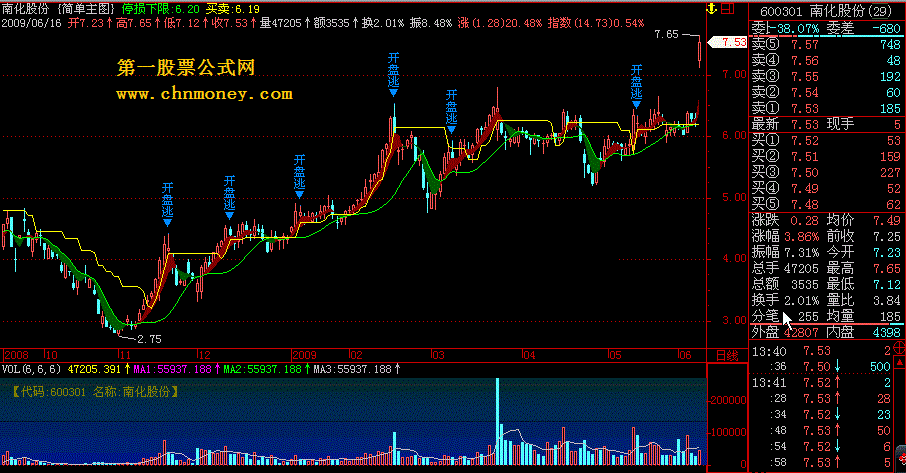Click the 卖⑤ row at 7.57
The image size is (906, 473).
click(x=827, y=44)
